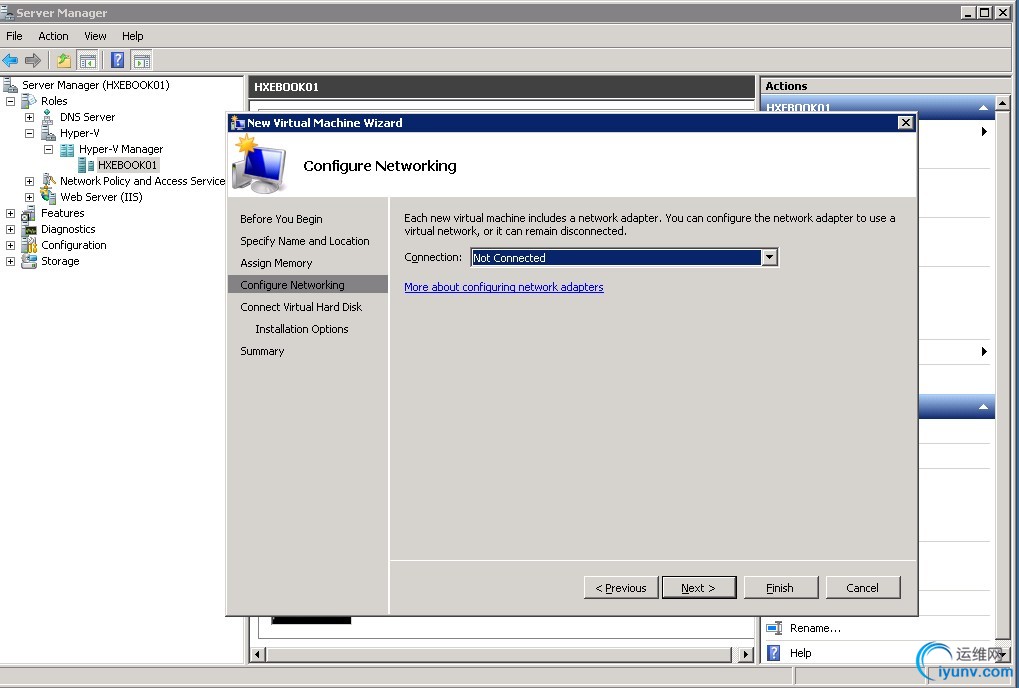Click Rename action in Actions pane
The image size is (1019, 688).
[815, 628]
